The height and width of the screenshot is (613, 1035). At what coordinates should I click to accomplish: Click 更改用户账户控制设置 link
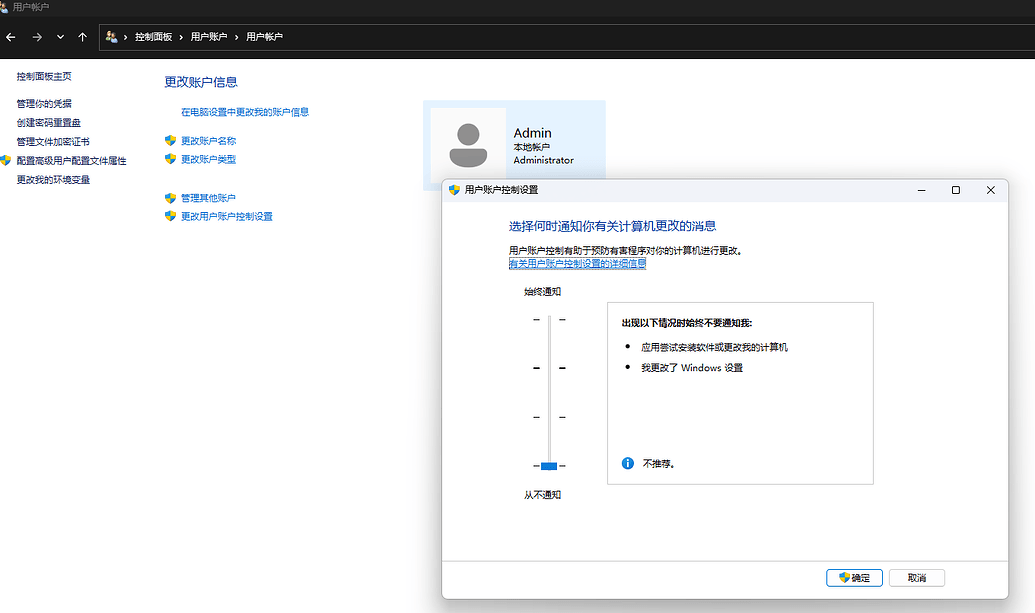click(x=227, y=216)
